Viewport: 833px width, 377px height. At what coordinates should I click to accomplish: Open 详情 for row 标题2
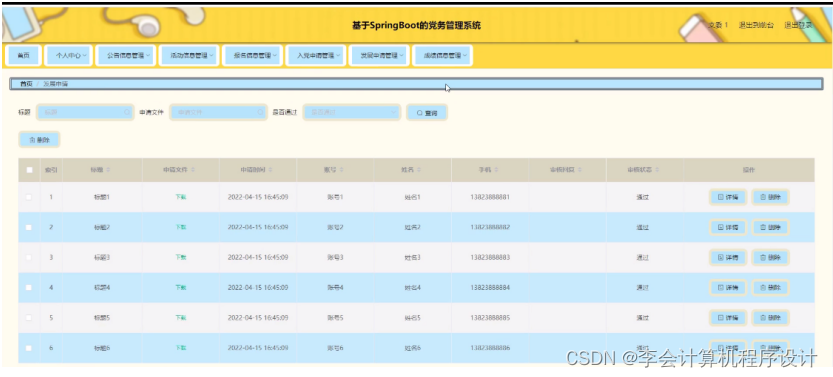point(728,227)
